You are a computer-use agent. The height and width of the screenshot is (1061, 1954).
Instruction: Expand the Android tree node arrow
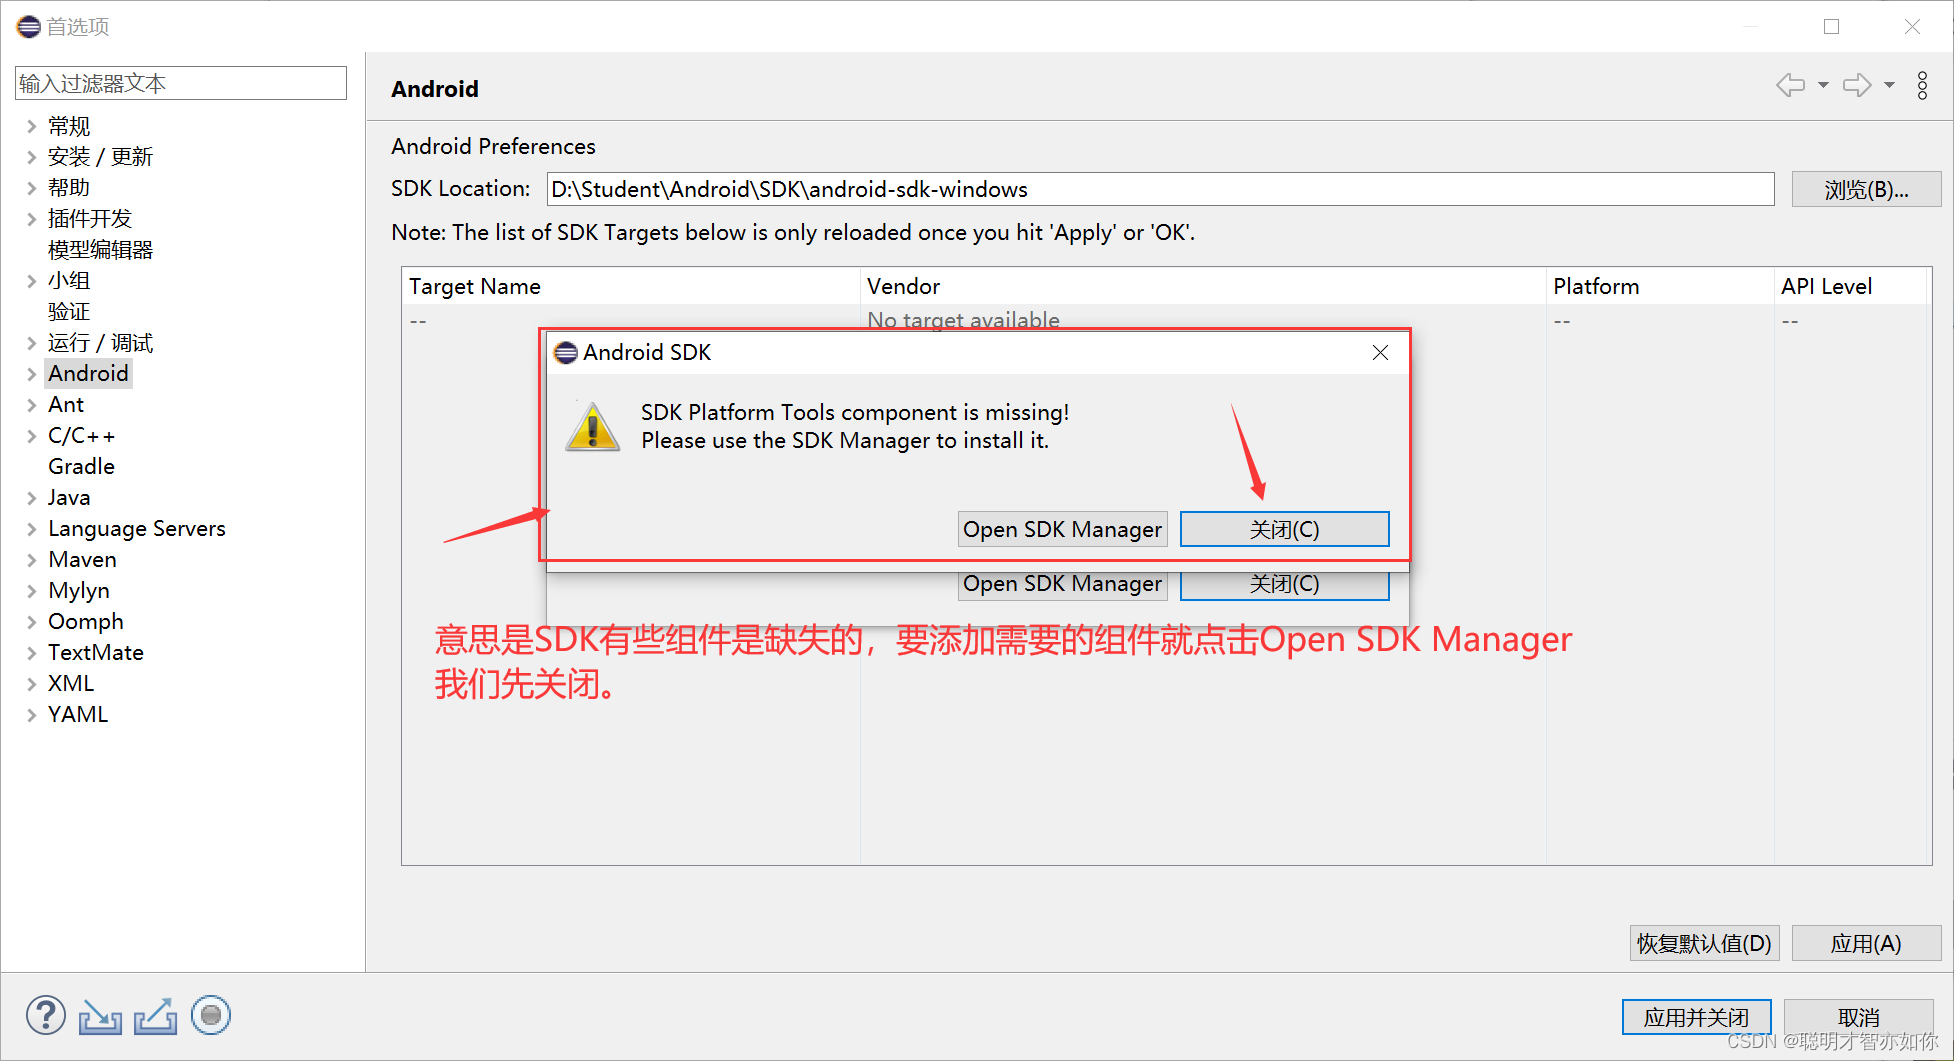click(x=31, y=374)
